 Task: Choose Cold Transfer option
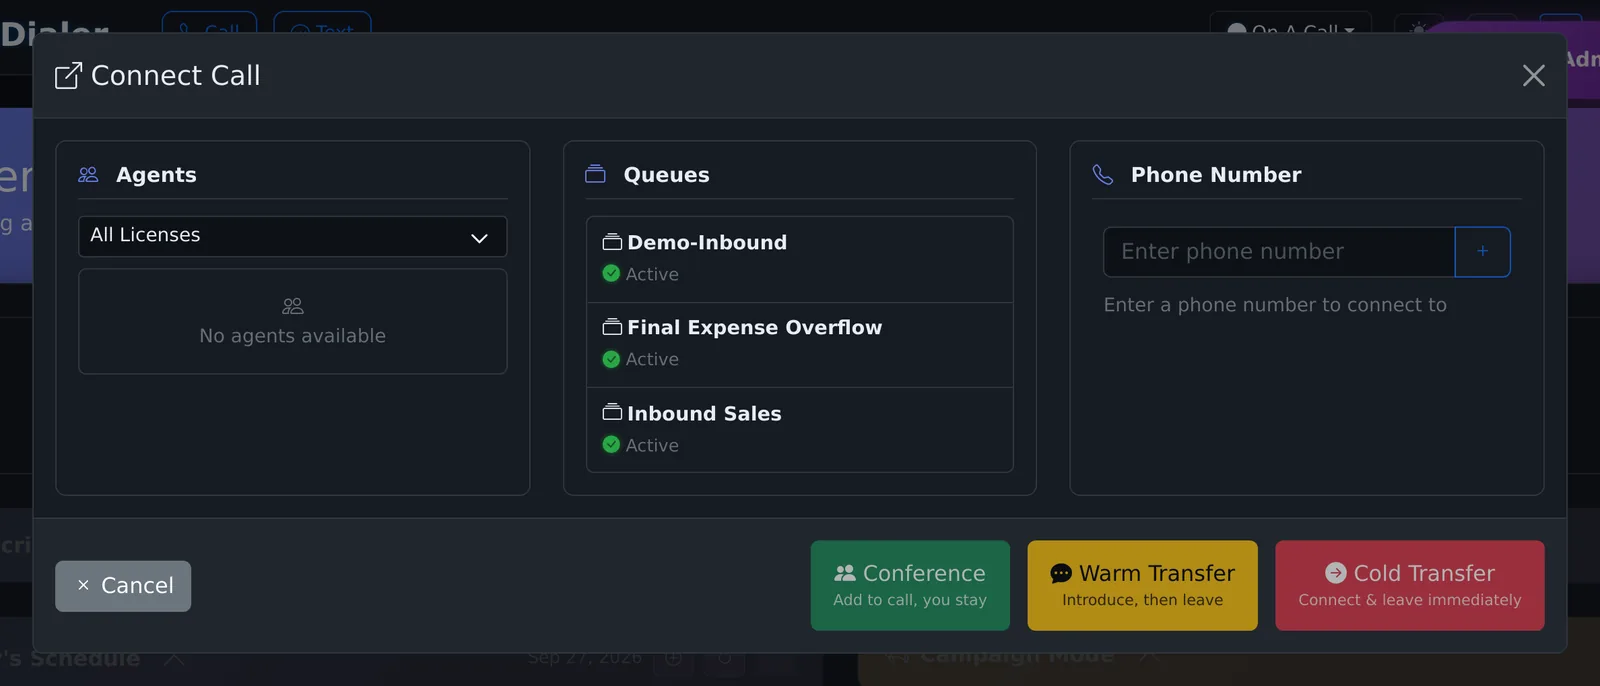(x=1410, y=586)
